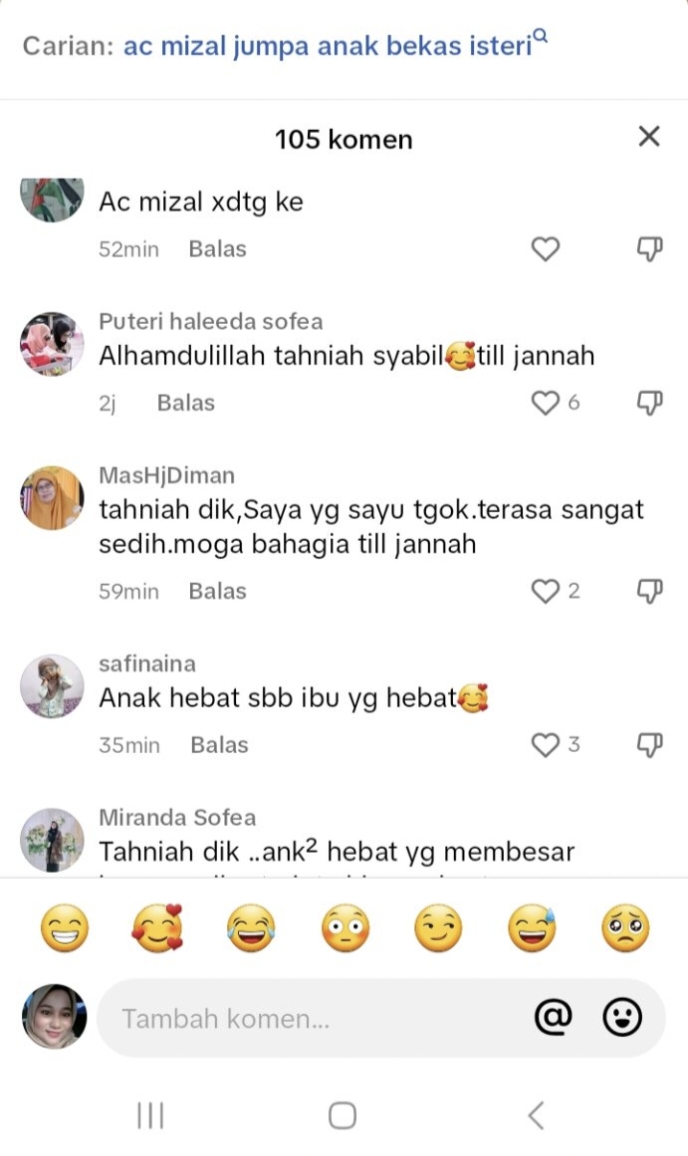
Task: Insert the pleading sad face emoji
Action: pos(625,927)
